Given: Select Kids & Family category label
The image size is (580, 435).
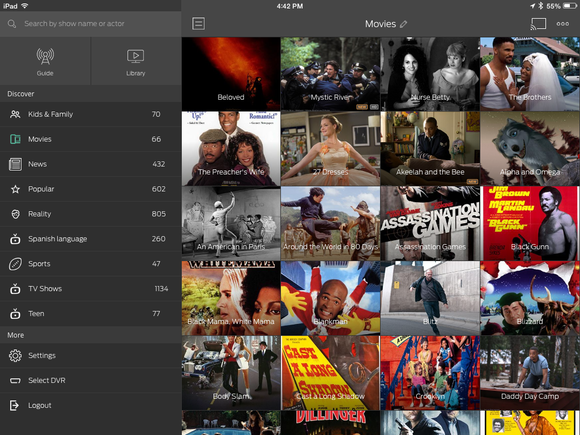Looking at the screenshot, I should [51, 114].
